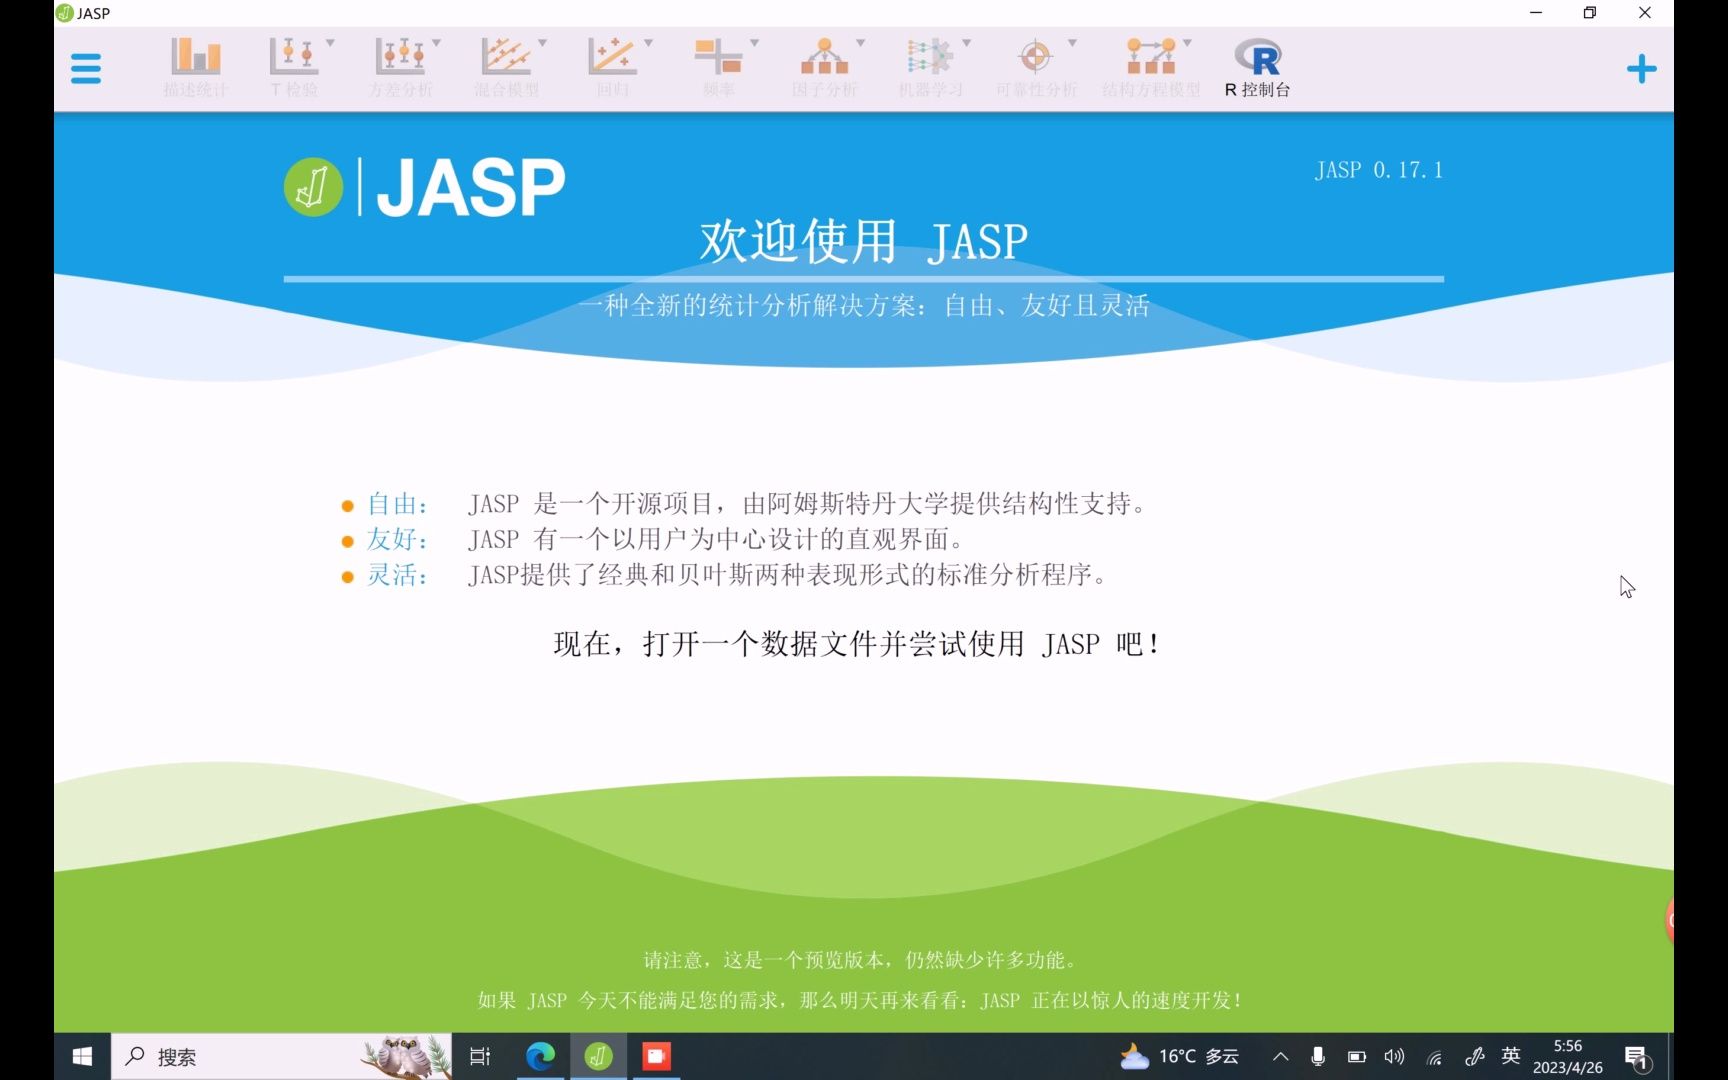Open the network Wi-Fi tray icon

click(1434, 1056)
